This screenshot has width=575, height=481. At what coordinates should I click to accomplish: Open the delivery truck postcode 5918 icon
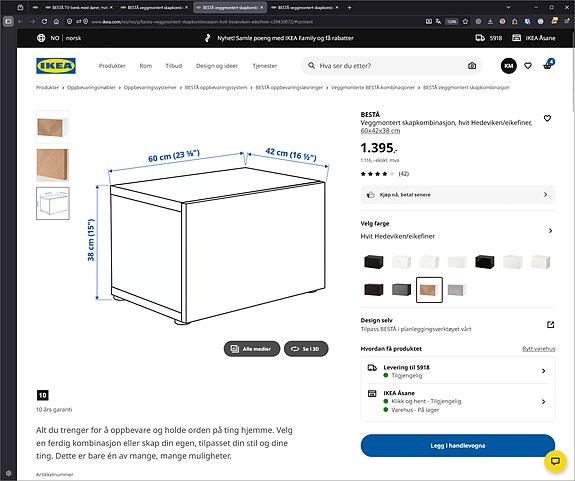point(480,38)
